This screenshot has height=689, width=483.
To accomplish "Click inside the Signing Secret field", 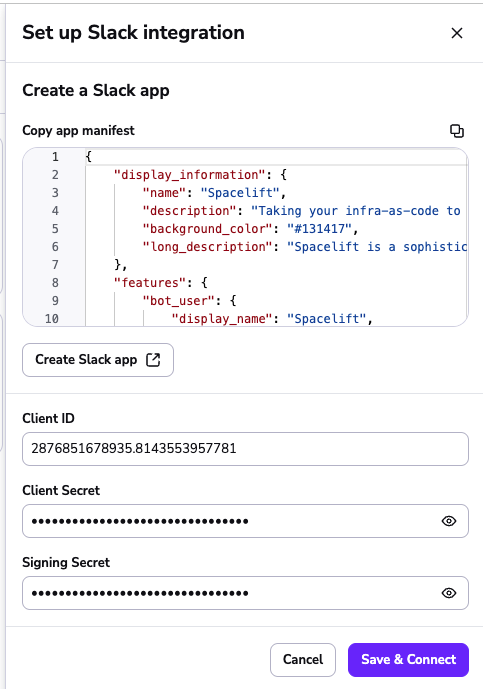I will point(245,593).
